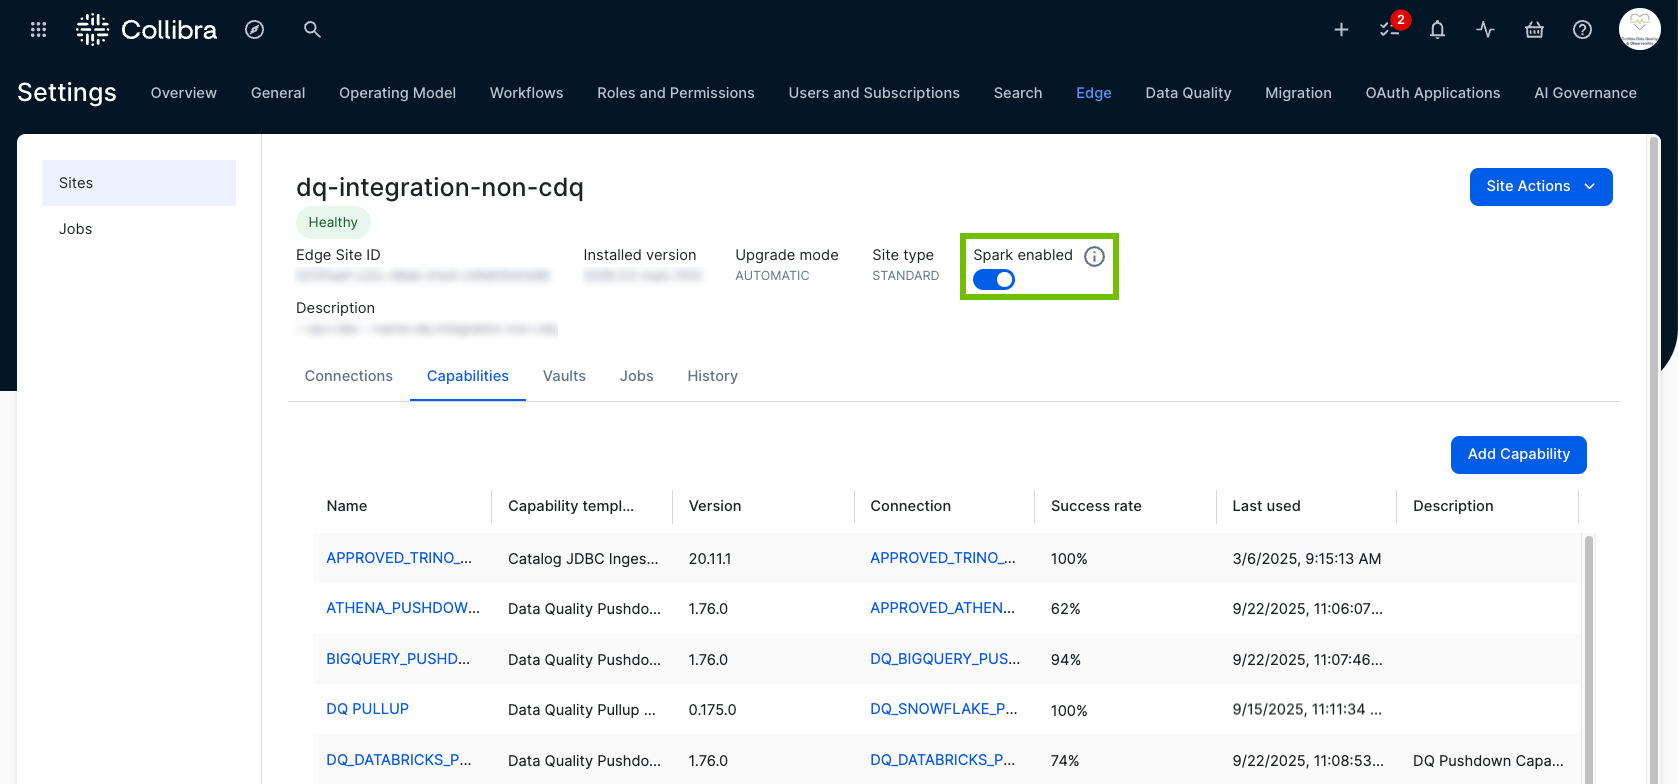Select Jobs in the left sidebar
The image size is (1678, 784).
[x=76, y=229]
